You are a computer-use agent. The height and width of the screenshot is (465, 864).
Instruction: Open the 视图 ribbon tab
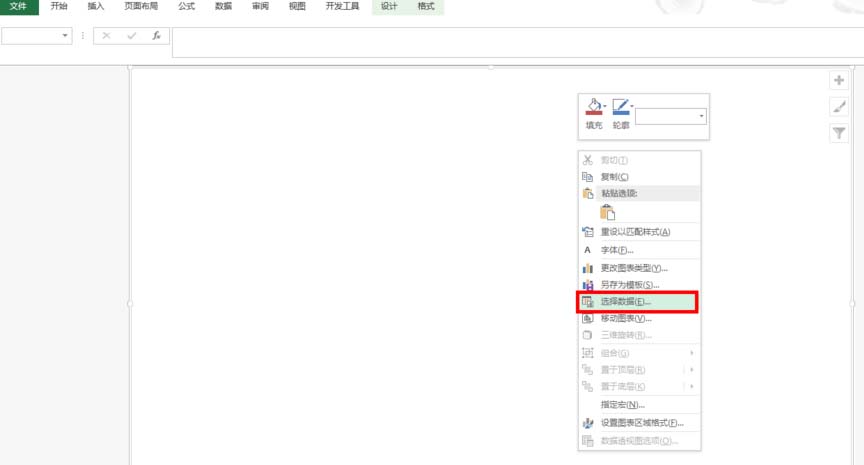pyautogui.click(x=297, y=7)
